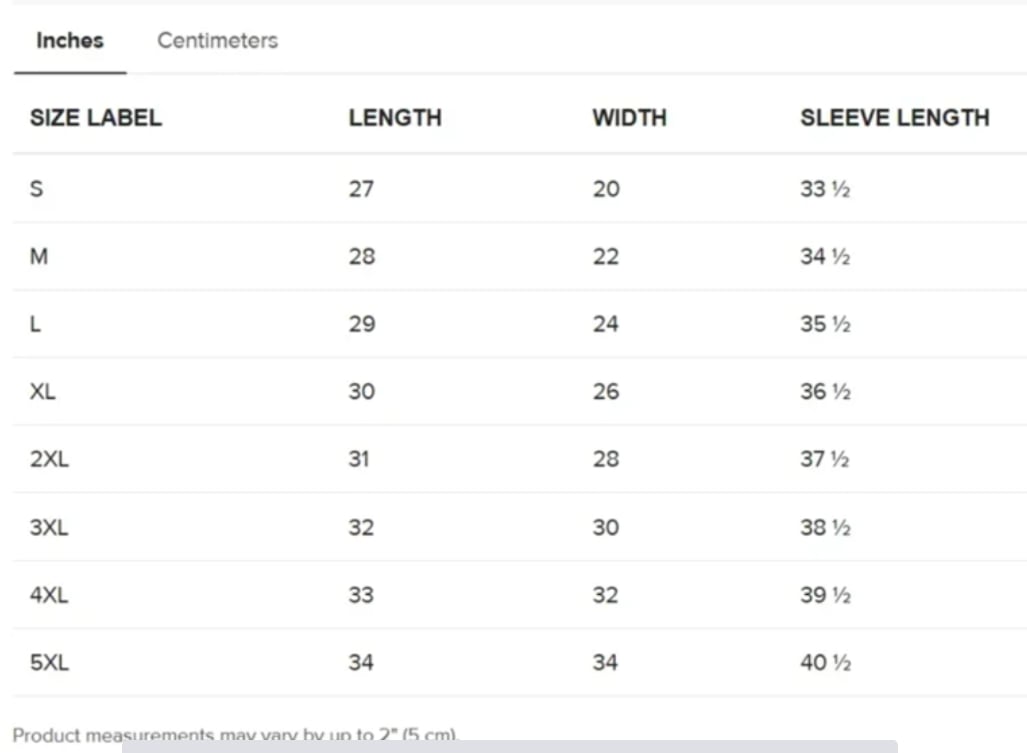
Task: Pick the 2XL size label cell
Action: (x=49, y=459)
